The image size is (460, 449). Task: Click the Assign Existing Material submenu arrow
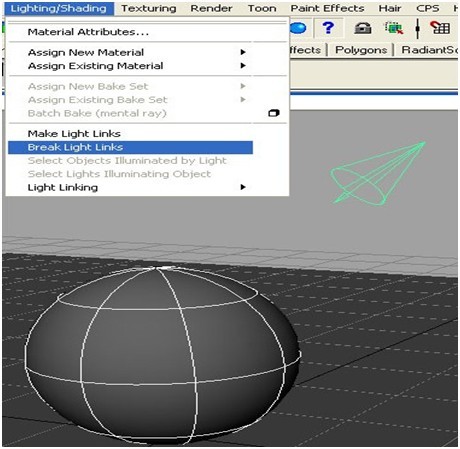(x=243, y=66)
